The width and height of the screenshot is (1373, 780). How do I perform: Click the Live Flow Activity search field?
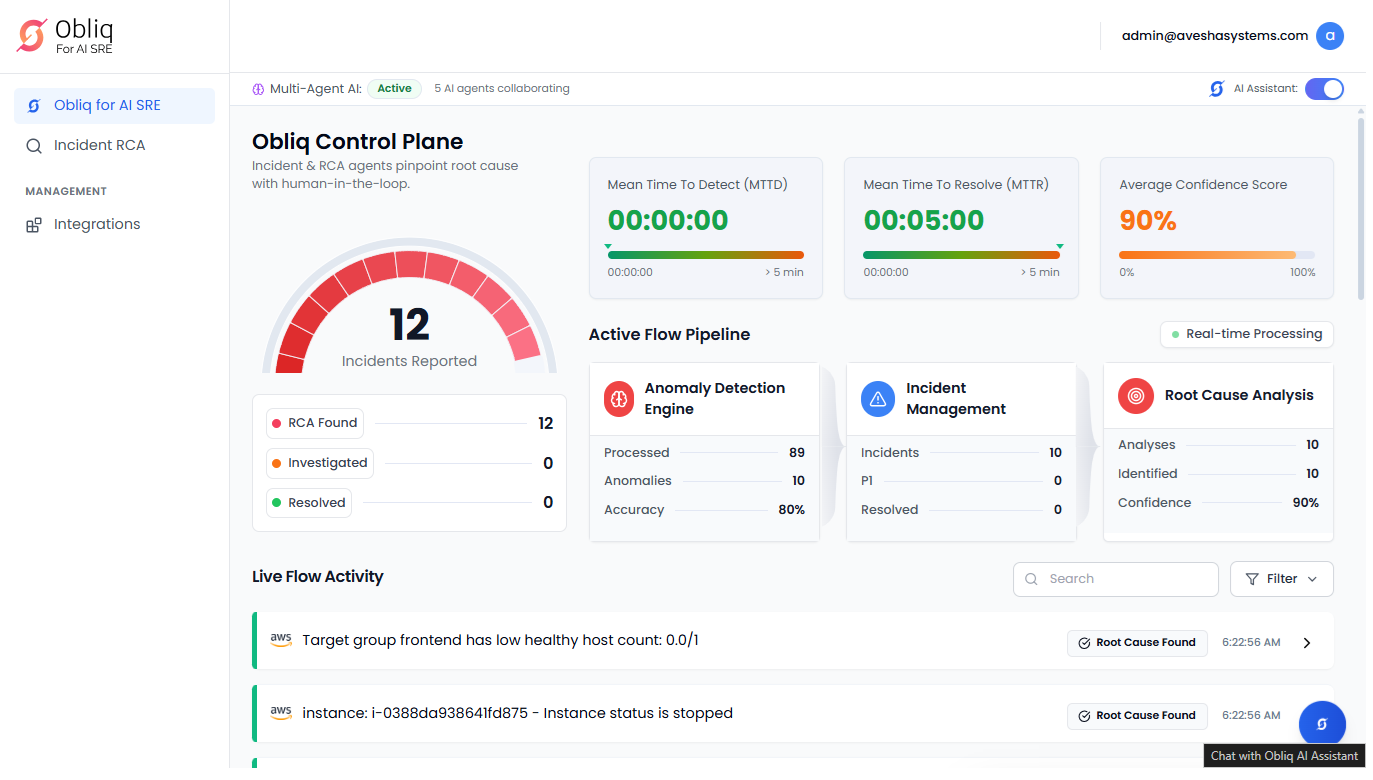coord(1115,579)
